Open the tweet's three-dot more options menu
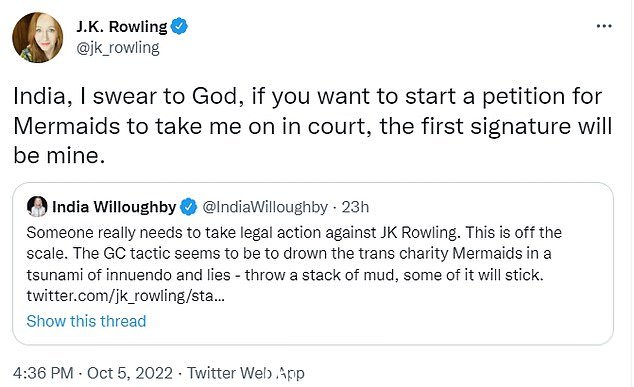Viewport: 634px width, 387px height. click(604, 26)
